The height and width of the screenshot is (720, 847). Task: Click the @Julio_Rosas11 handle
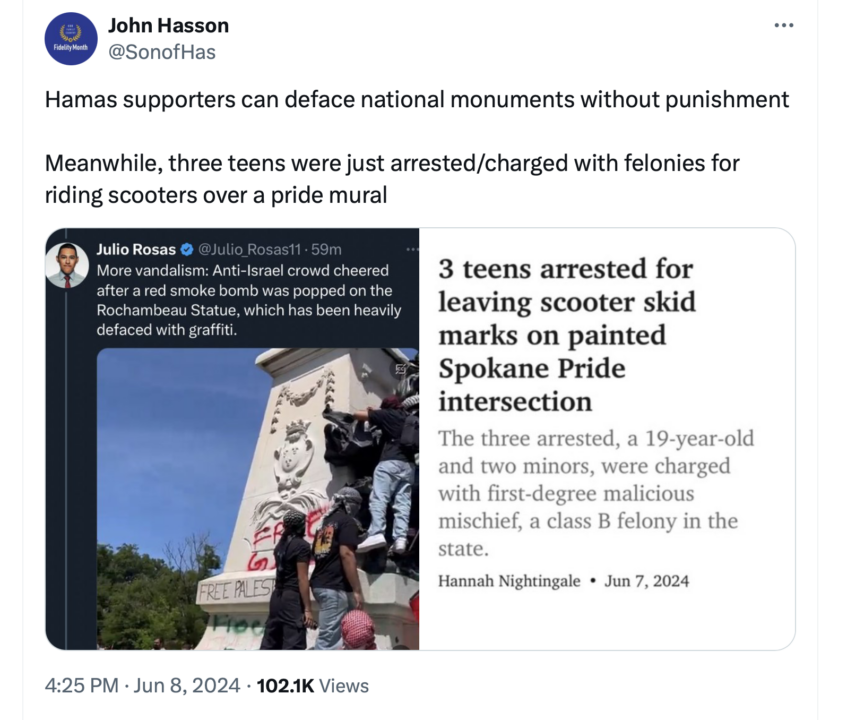[x=249, y=249]
